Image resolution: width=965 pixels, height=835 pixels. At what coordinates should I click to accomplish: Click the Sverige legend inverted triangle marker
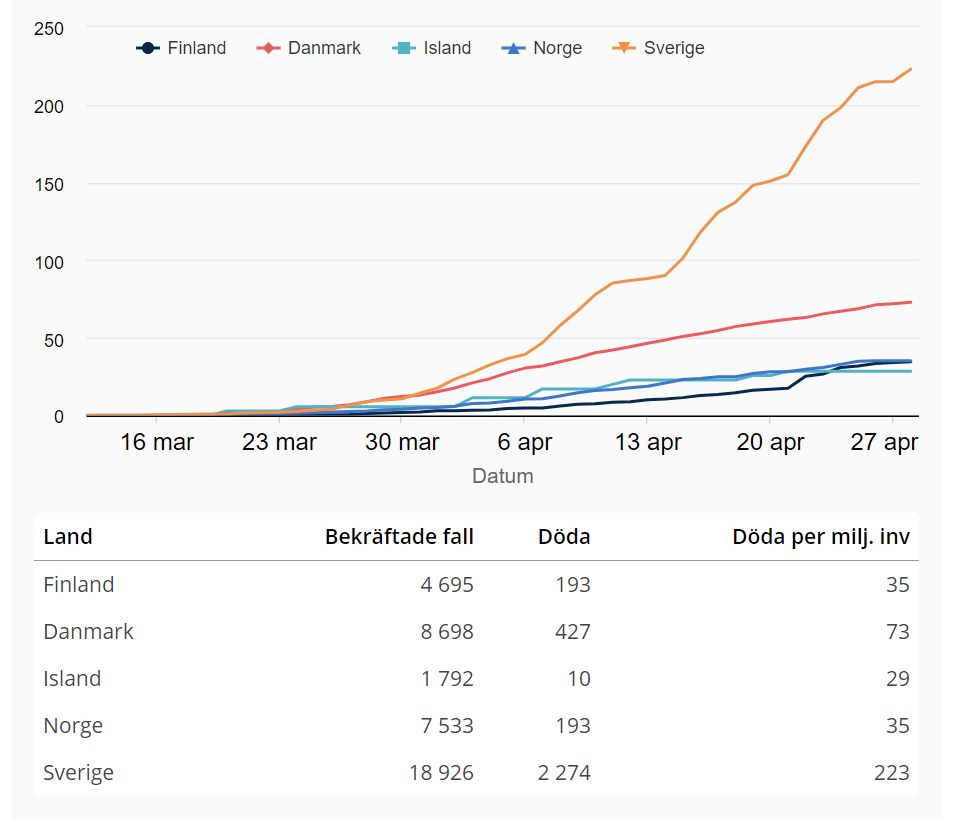624,48
